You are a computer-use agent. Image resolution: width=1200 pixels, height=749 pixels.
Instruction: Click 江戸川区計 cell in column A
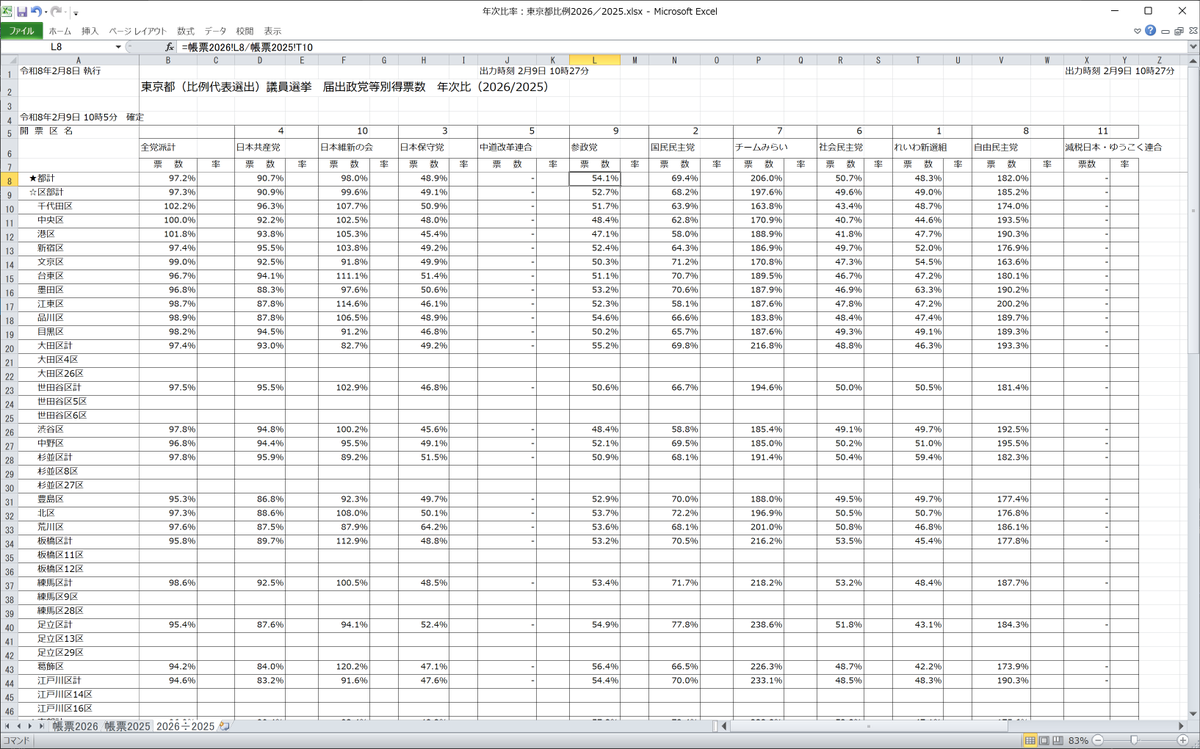click(x=78, y=680)
